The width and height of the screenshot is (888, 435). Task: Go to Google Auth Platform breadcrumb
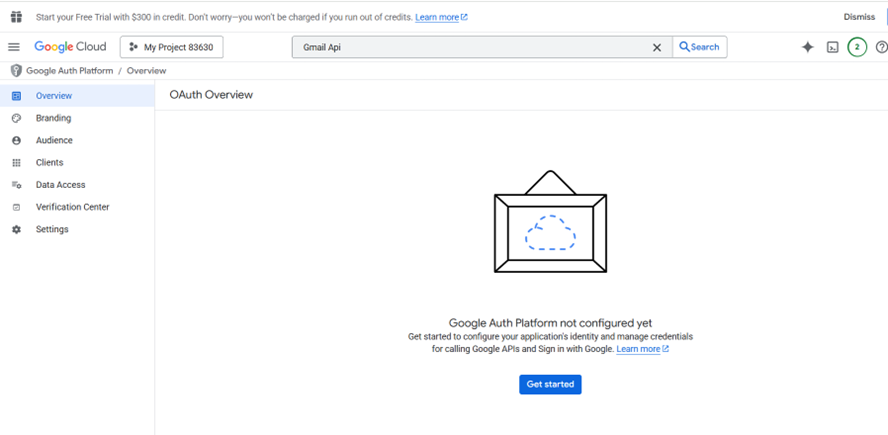(x=70, y=71)
